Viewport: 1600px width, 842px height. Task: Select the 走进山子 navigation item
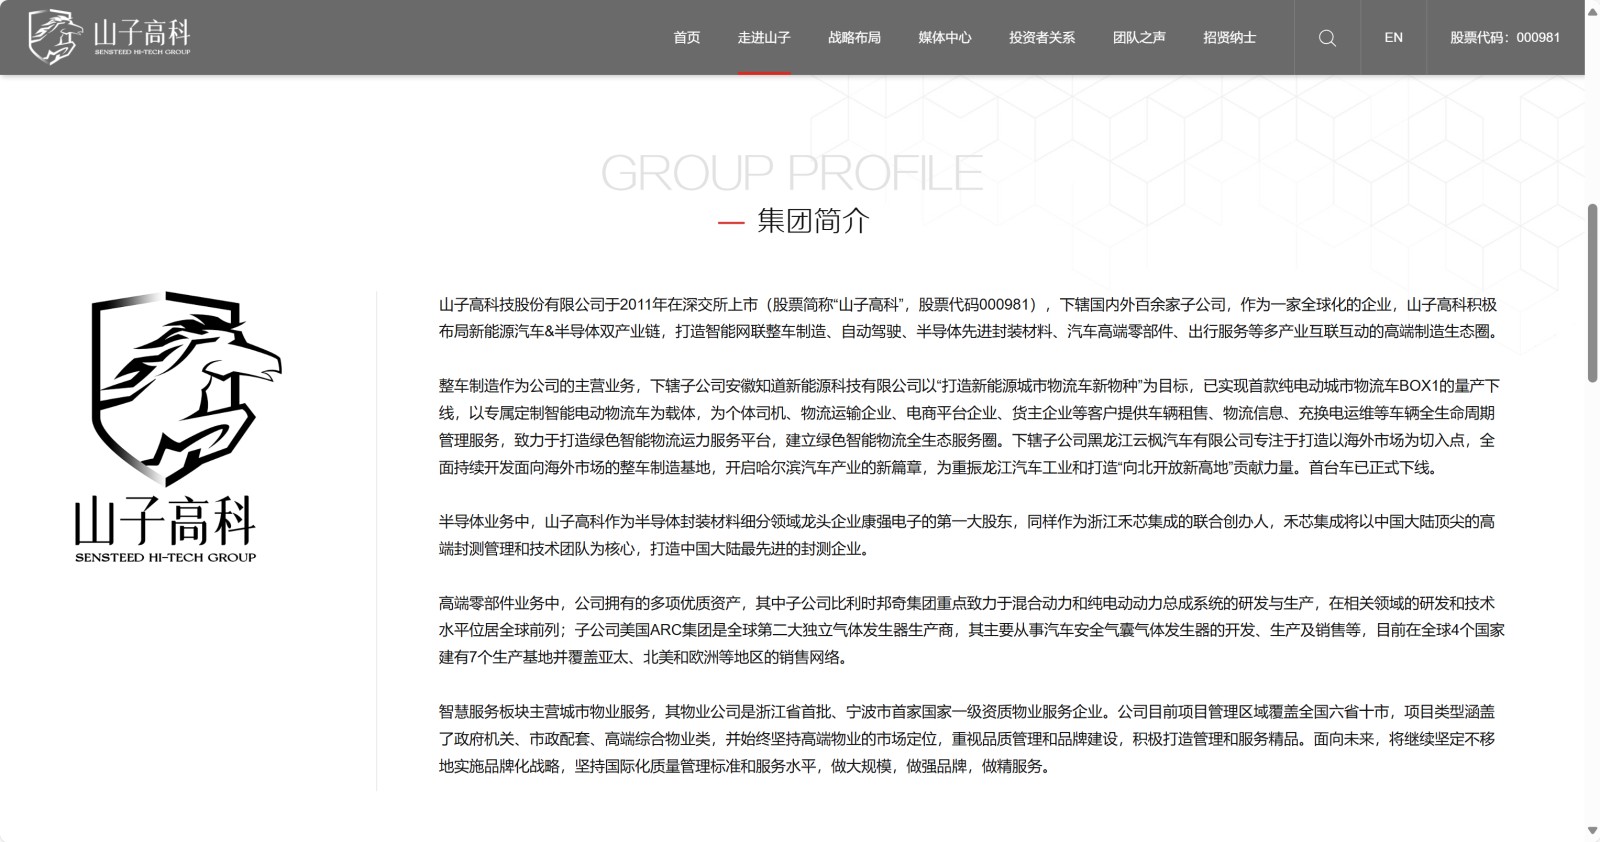(x=764, y=38)
